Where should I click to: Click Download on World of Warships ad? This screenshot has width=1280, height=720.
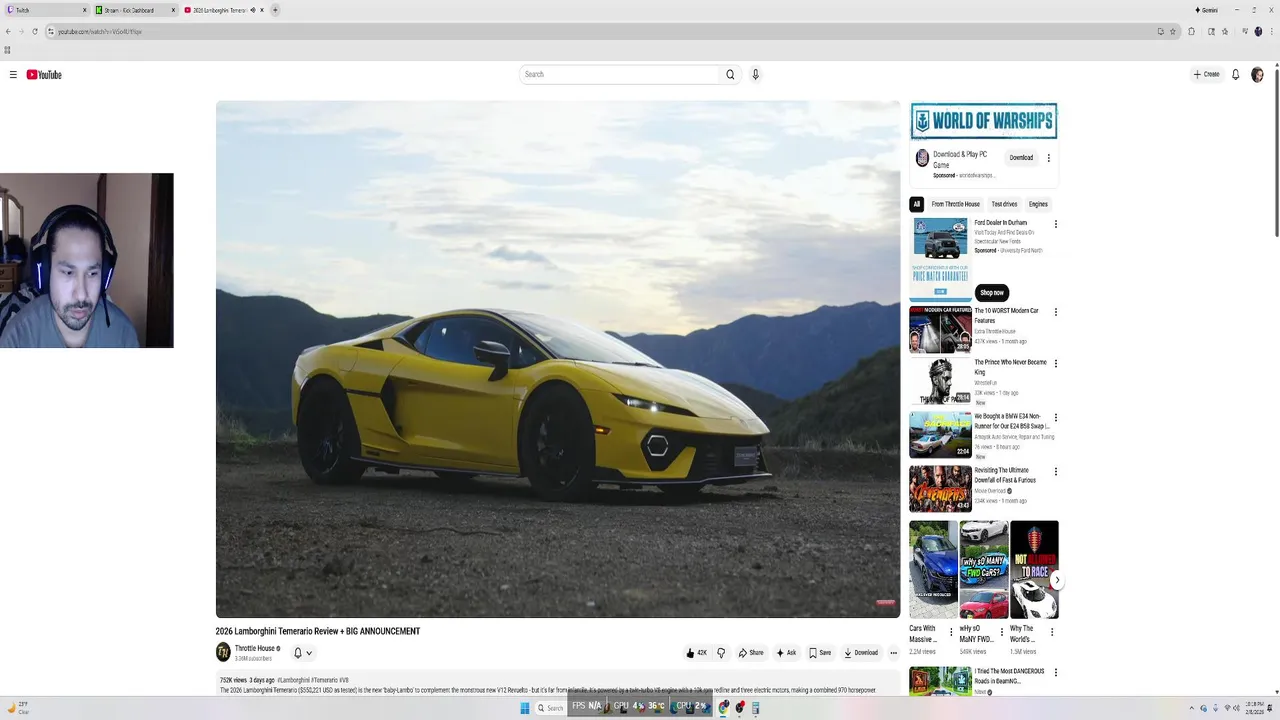1021,158
